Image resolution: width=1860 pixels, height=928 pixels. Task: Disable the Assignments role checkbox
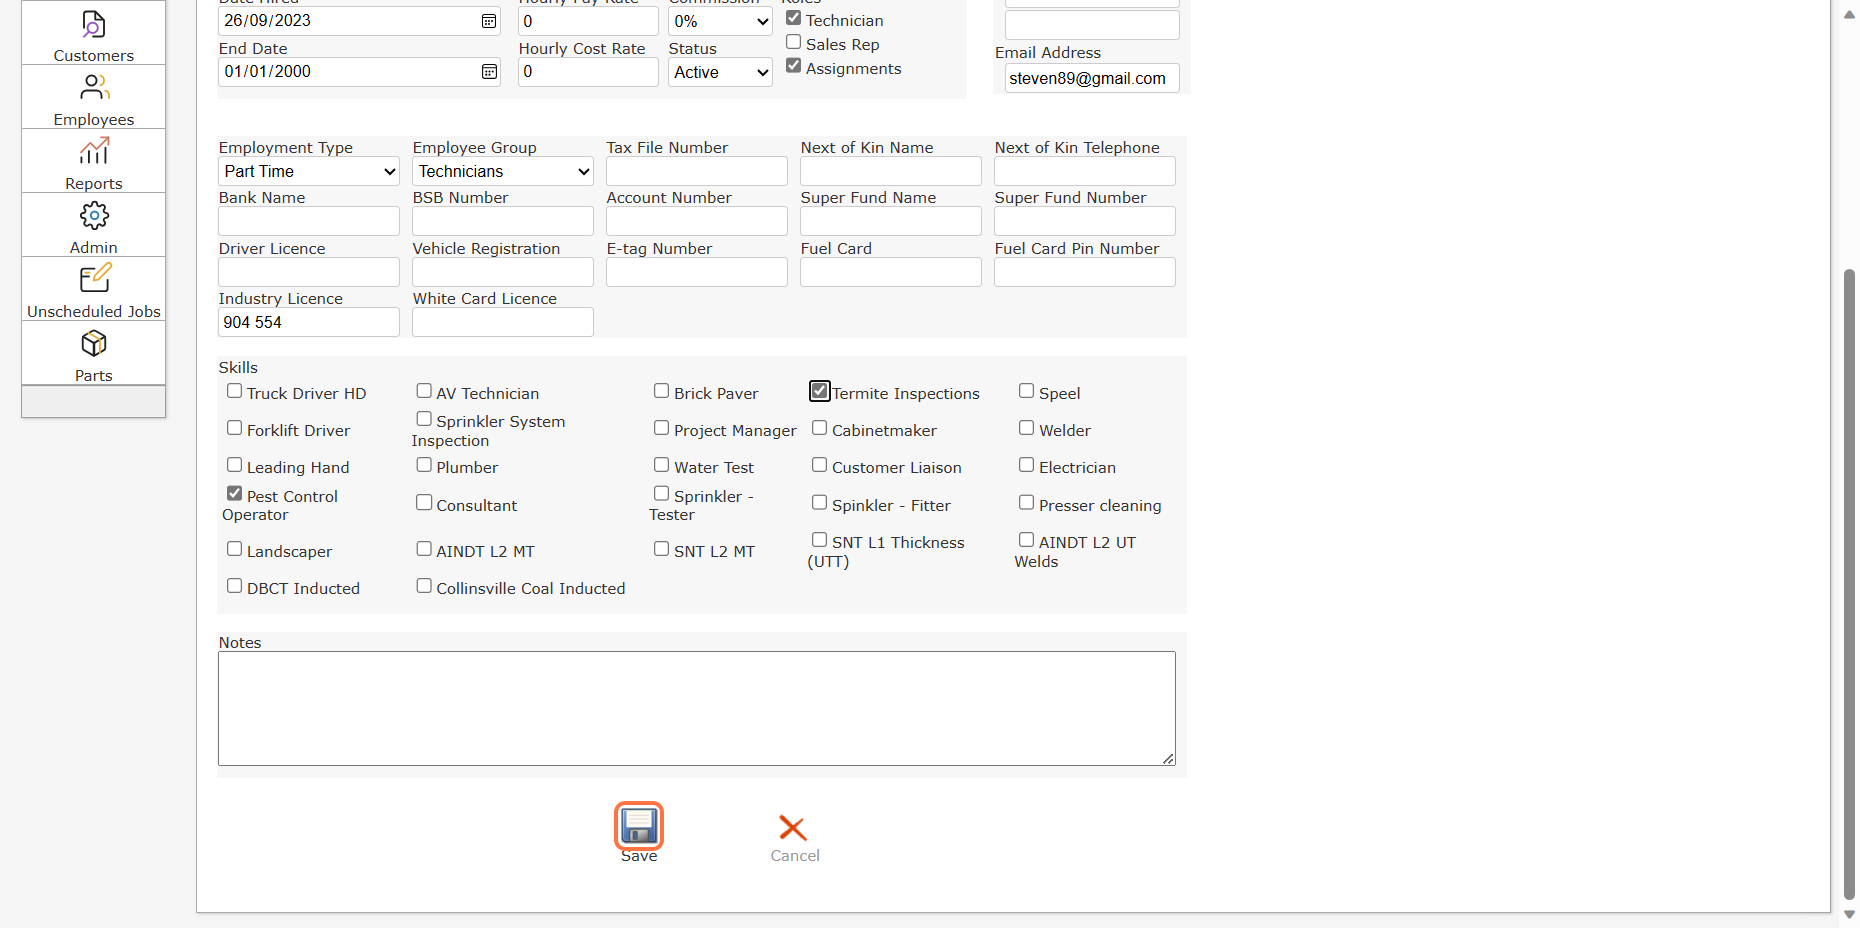click(x=794, y=65)
